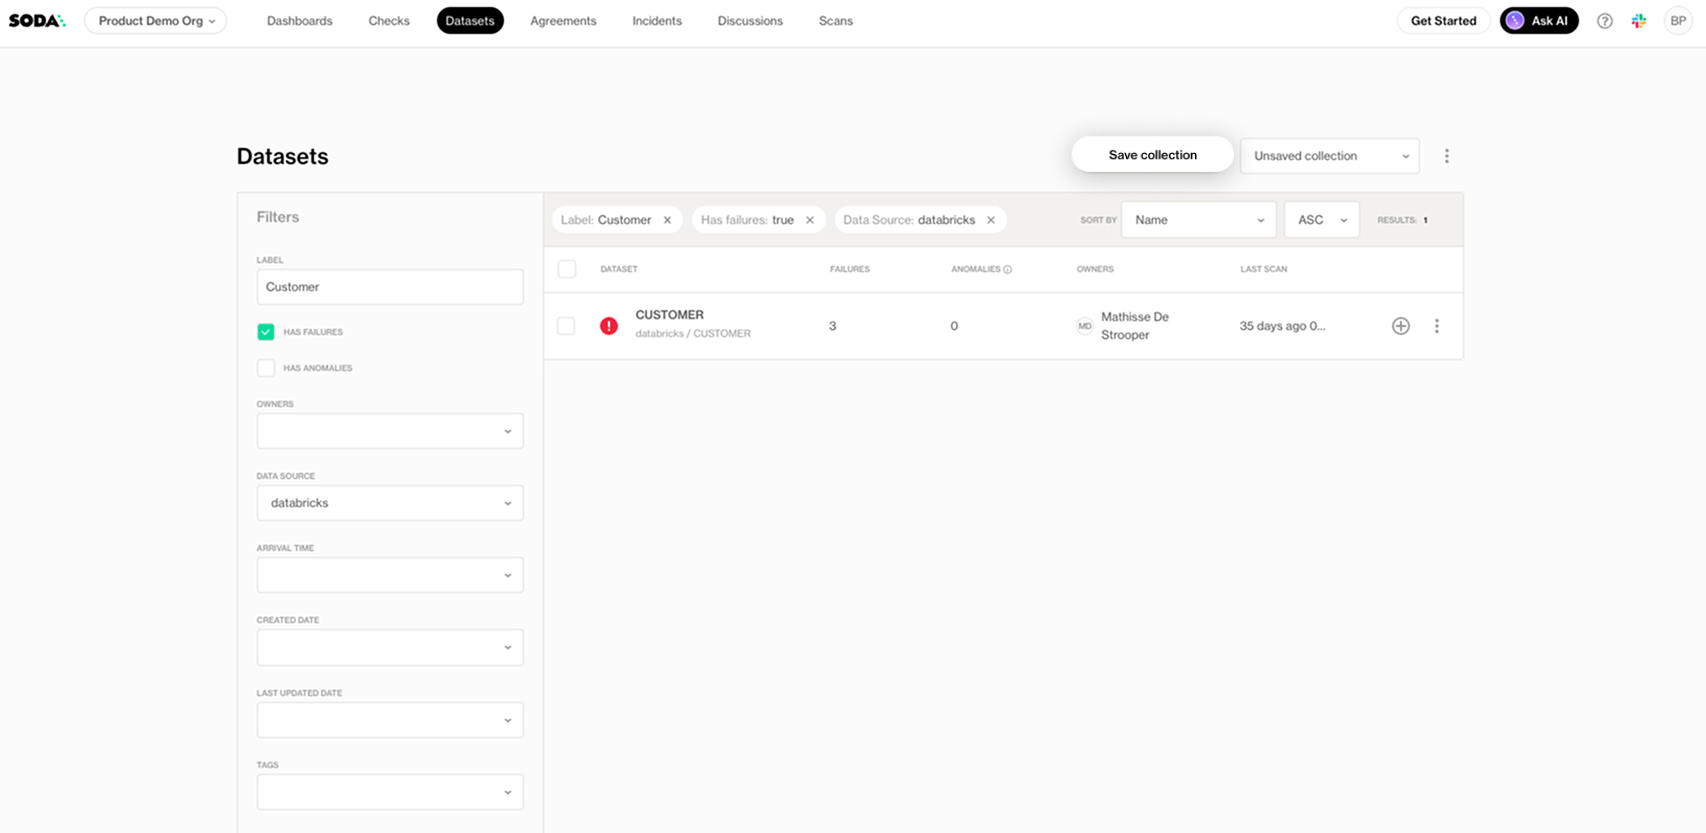Select the CUSTOMER dataset row checkbox

(566, 326)
